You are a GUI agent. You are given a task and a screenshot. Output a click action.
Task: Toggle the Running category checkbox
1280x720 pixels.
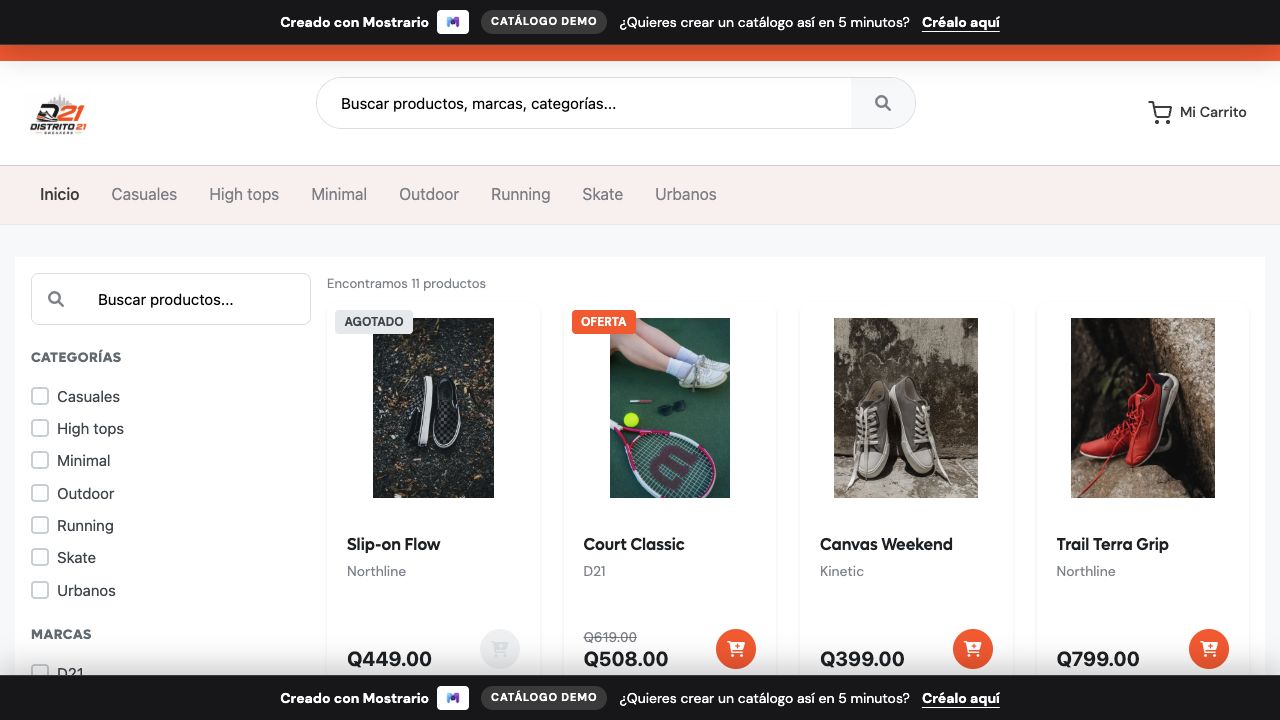[40, 525]
